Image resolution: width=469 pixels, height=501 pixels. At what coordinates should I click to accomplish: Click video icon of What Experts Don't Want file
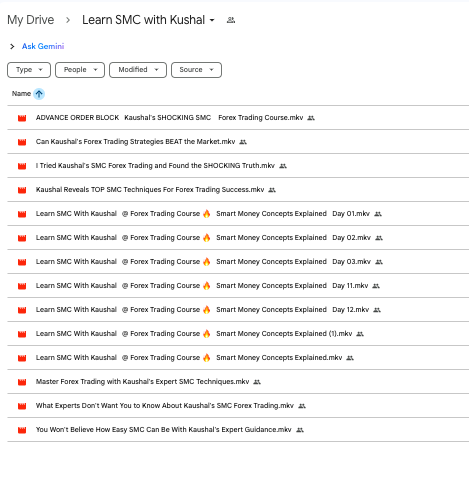point(22,406)
